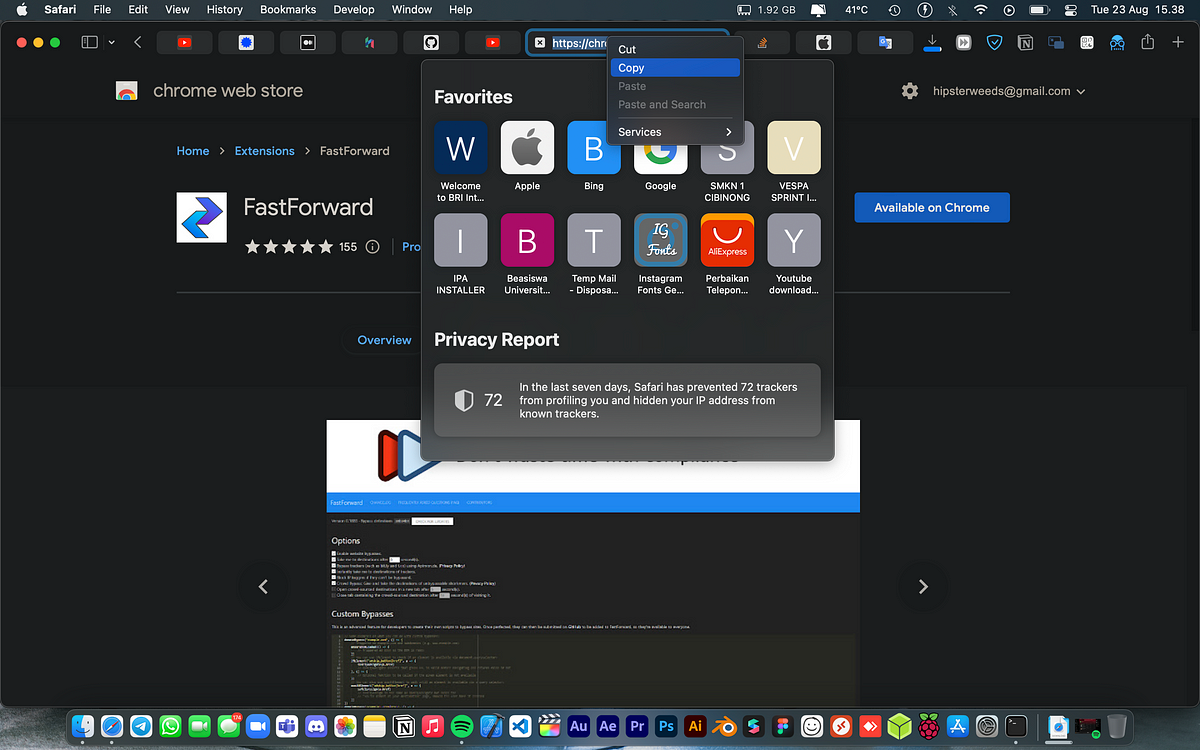Open Chrome Web Store settings gear

tap(909, 91)
